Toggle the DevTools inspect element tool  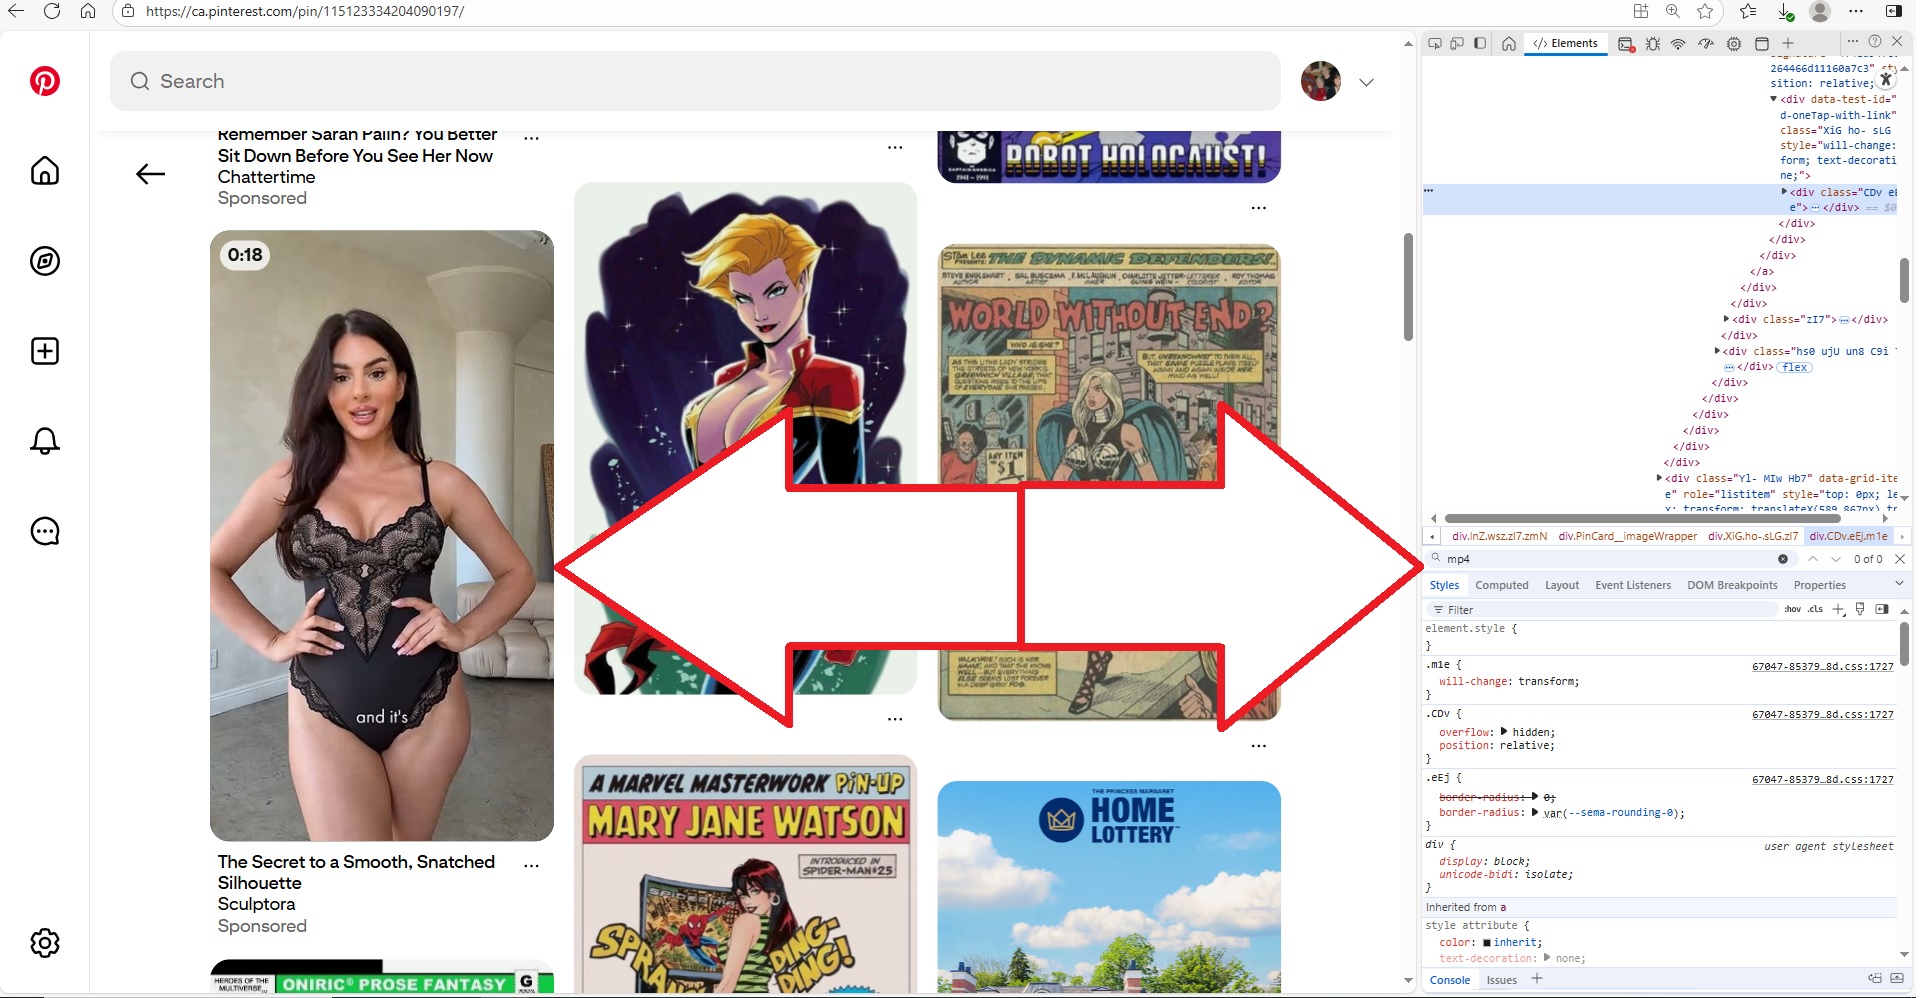1435,43
